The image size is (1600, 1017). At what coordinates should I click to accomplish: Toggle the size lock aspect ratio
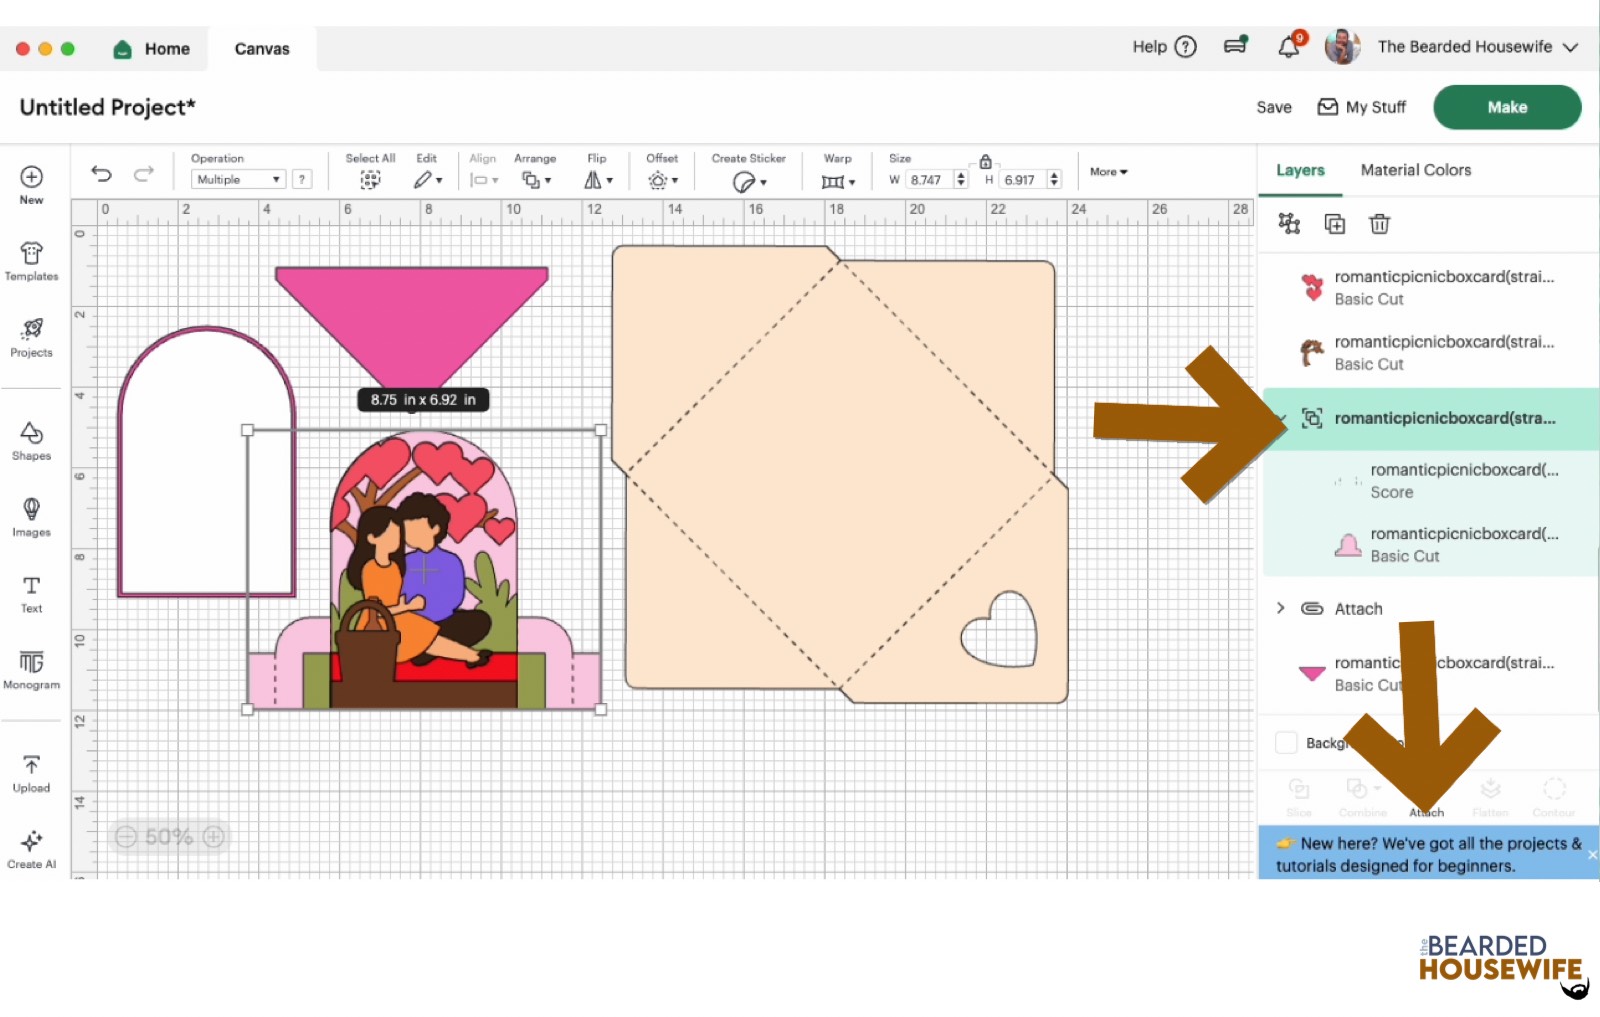(985, 161)
